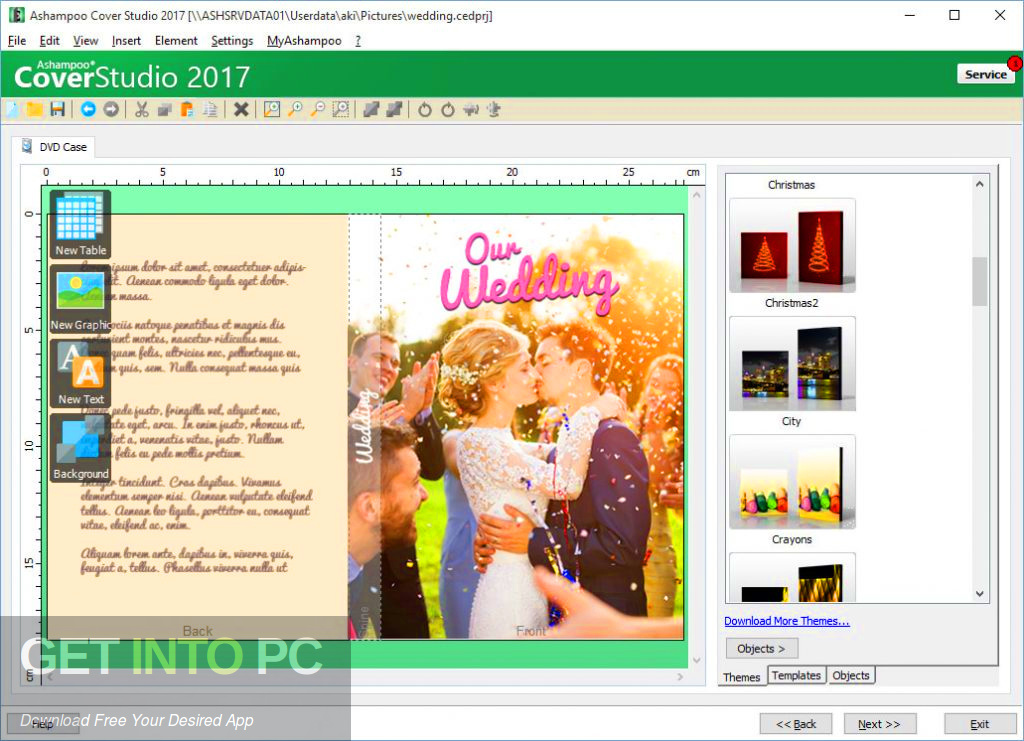
Task: Open a project with the folder icon
Action: click(35, 110)
